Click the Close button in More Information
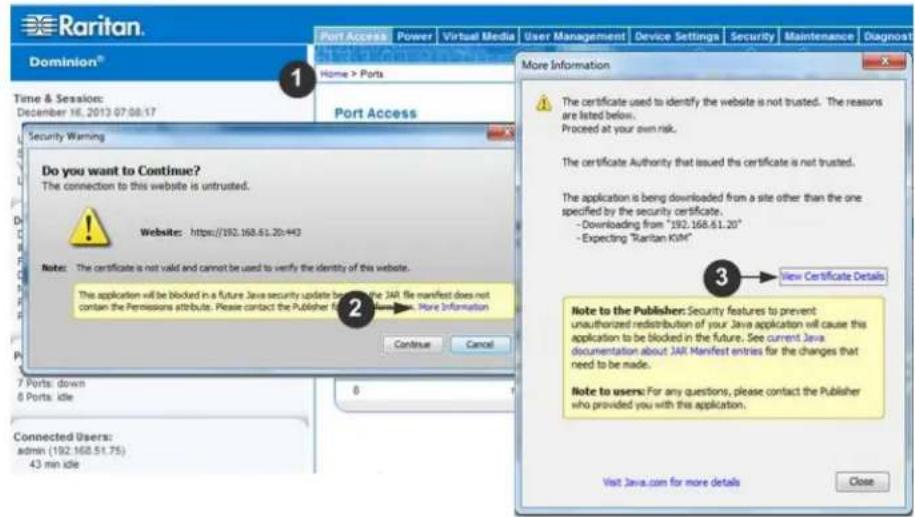The image size is (915, 517). pos(862,481)
